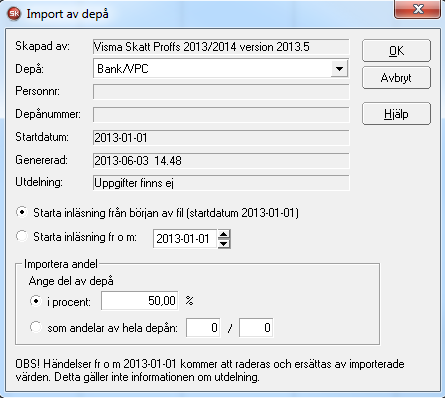Cancel import with the Avbryt button
Screen dimensions: 445x398
pos(396,78)
